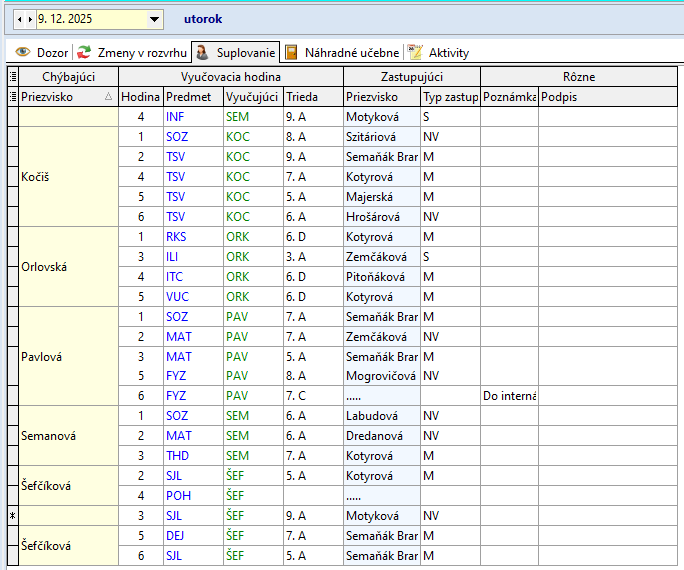This screenshot has width=684, height=570.
Task: Click the Zmeny v rozvrhu arrows icon
Action: click(84, 52)
